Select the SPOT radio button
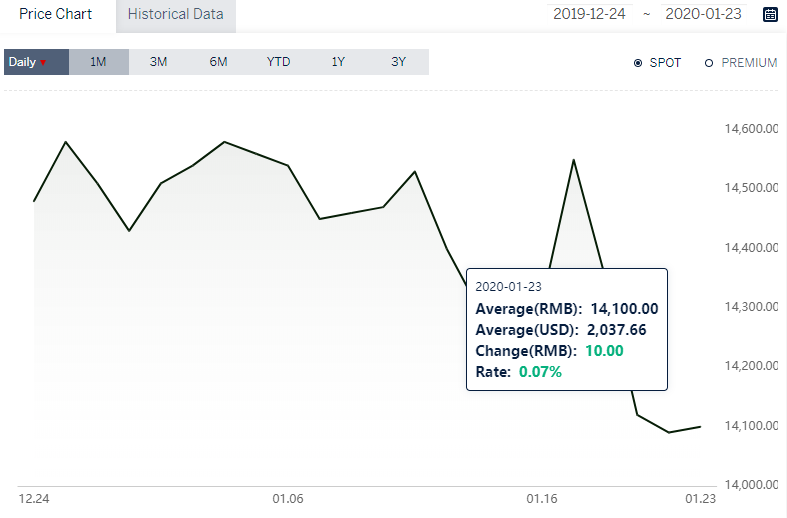Viewport: 787px width, 518px height. [x=638, y=63]
